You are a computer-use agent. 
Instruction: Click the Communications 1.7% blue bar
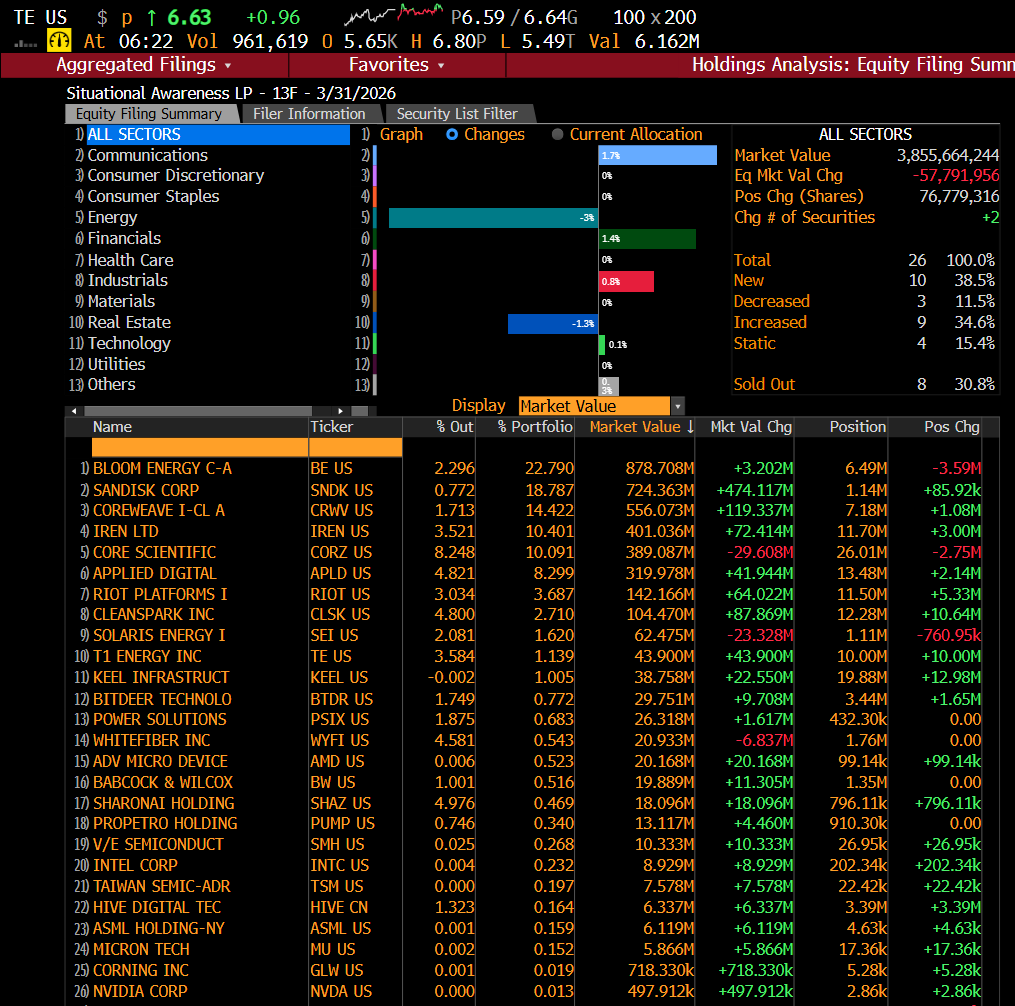click(658, 155)
